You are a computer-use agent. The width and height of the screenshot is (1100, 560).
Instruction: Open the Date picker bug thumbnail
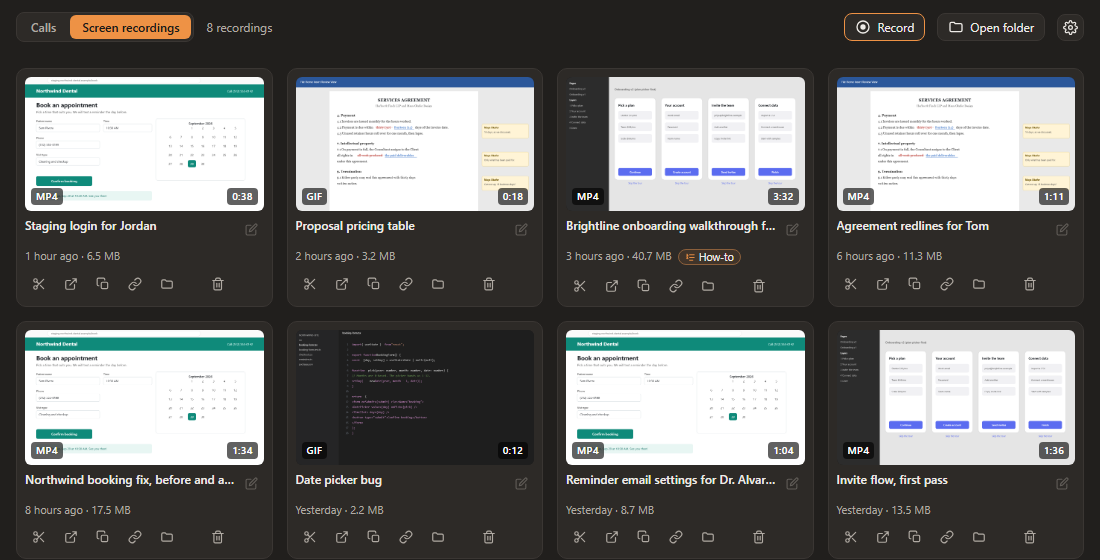click(x=415, y=397)
